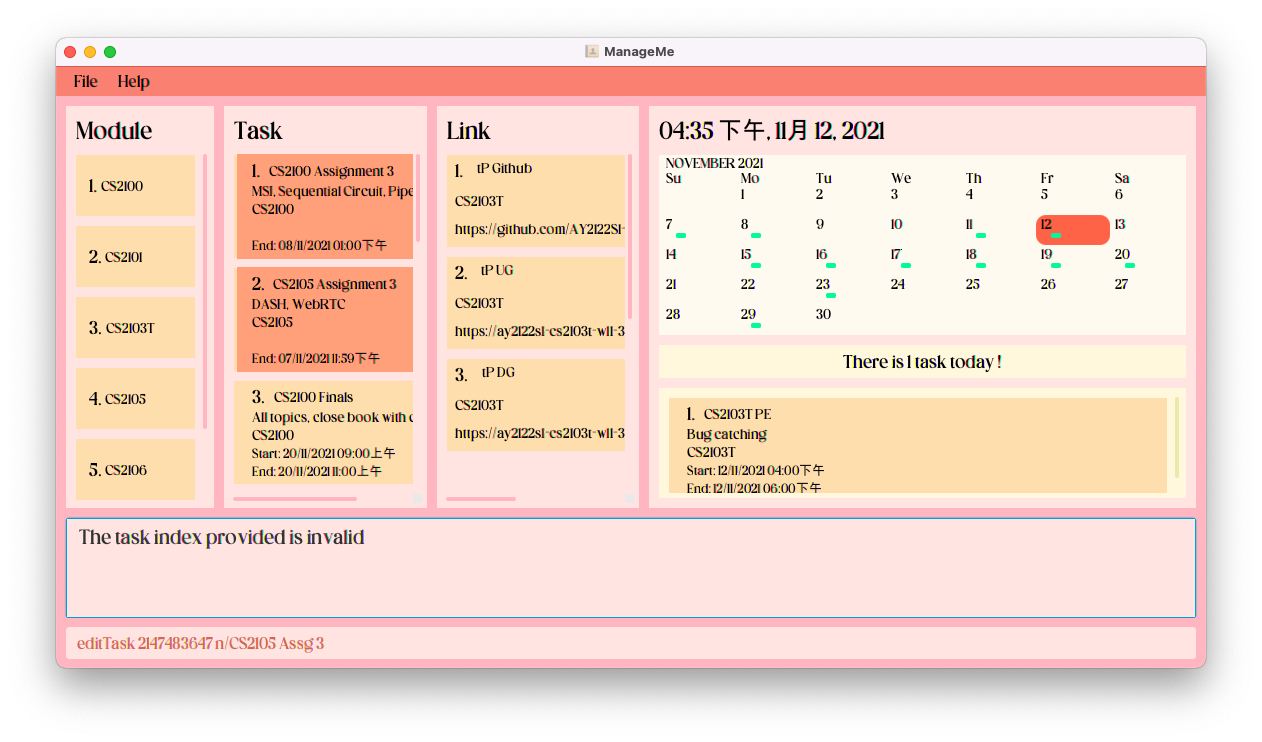Open the tP UG URL link
This screenshot has width=1262, height=742.
pos(539,331)
